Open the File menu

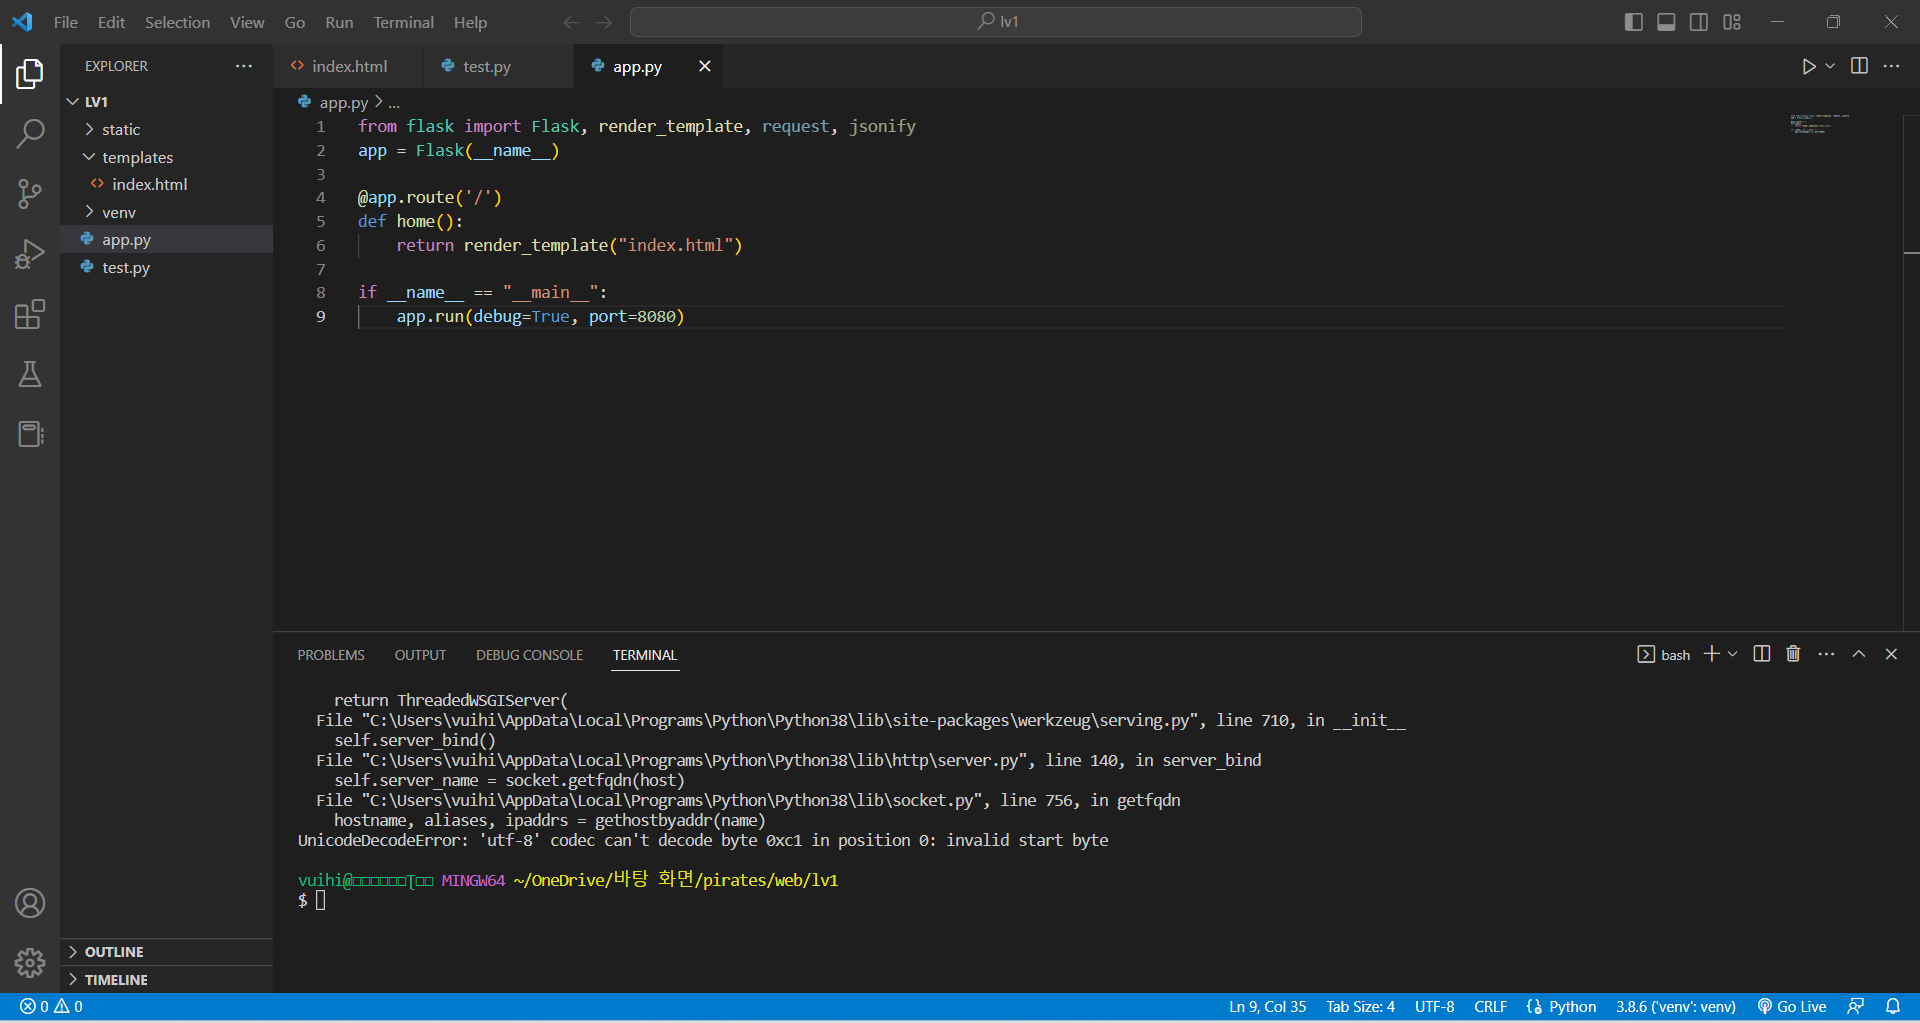coord(66,22)
